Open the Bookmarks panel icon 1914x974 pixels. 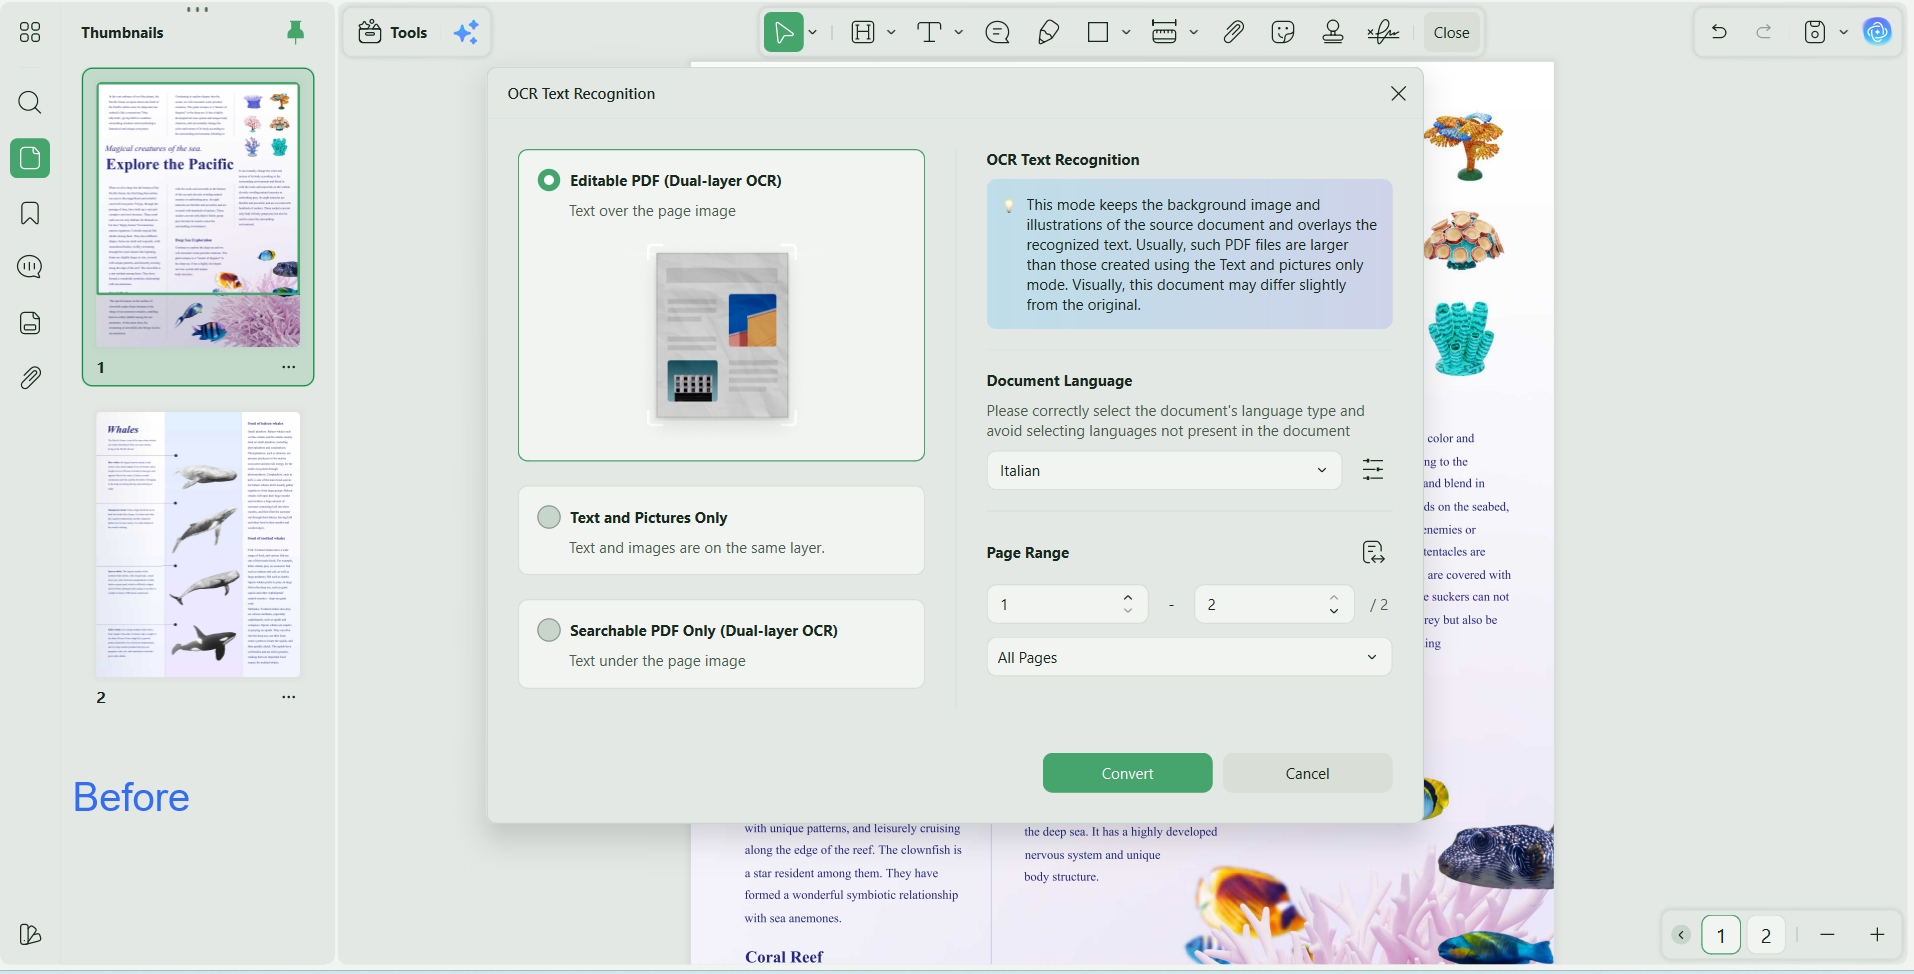pyautogui.click(x=30, y=213)
